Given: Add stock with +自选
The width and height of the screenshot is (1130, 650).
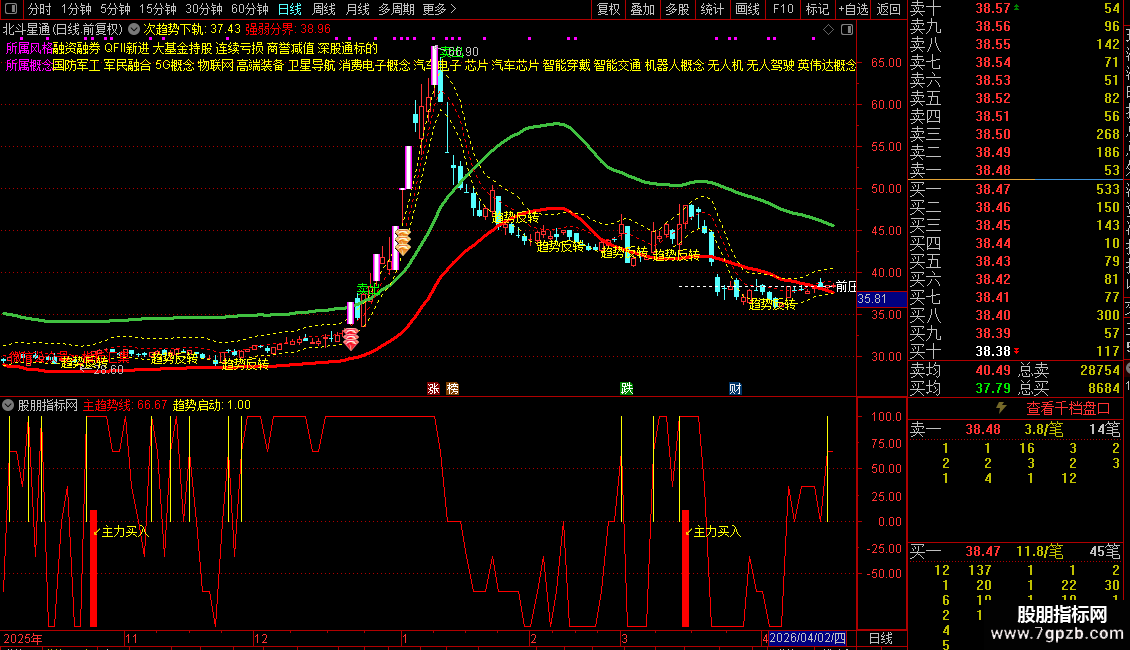Looking at the screenshot, I should [x=854, y=9].
